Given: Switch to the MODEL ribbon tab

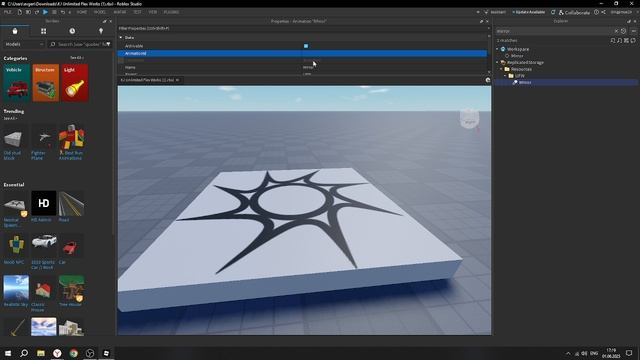Looking at the screenshot, I should 100,12.
